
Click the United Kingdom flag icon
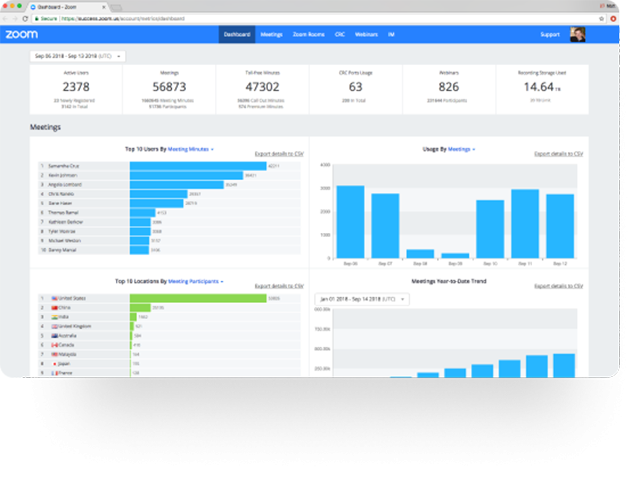(x=55, y=326)
